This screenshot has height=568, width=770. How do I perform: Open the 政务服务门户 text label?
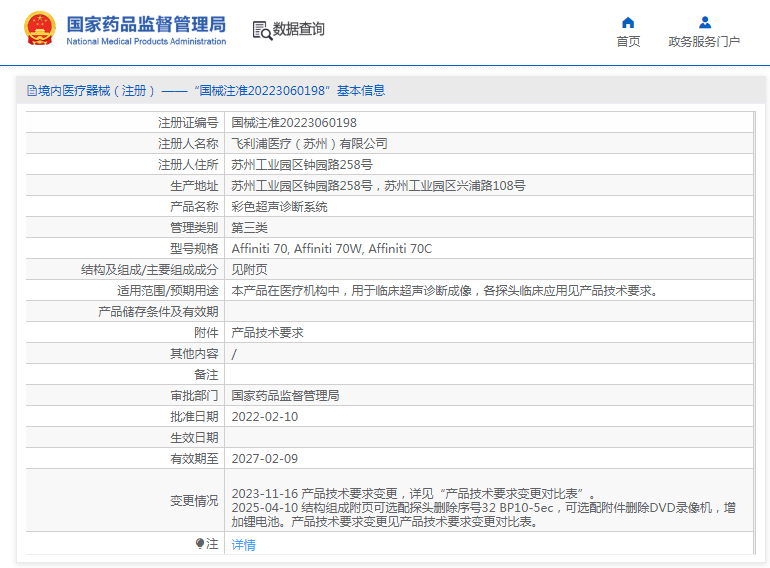[704, 42]
